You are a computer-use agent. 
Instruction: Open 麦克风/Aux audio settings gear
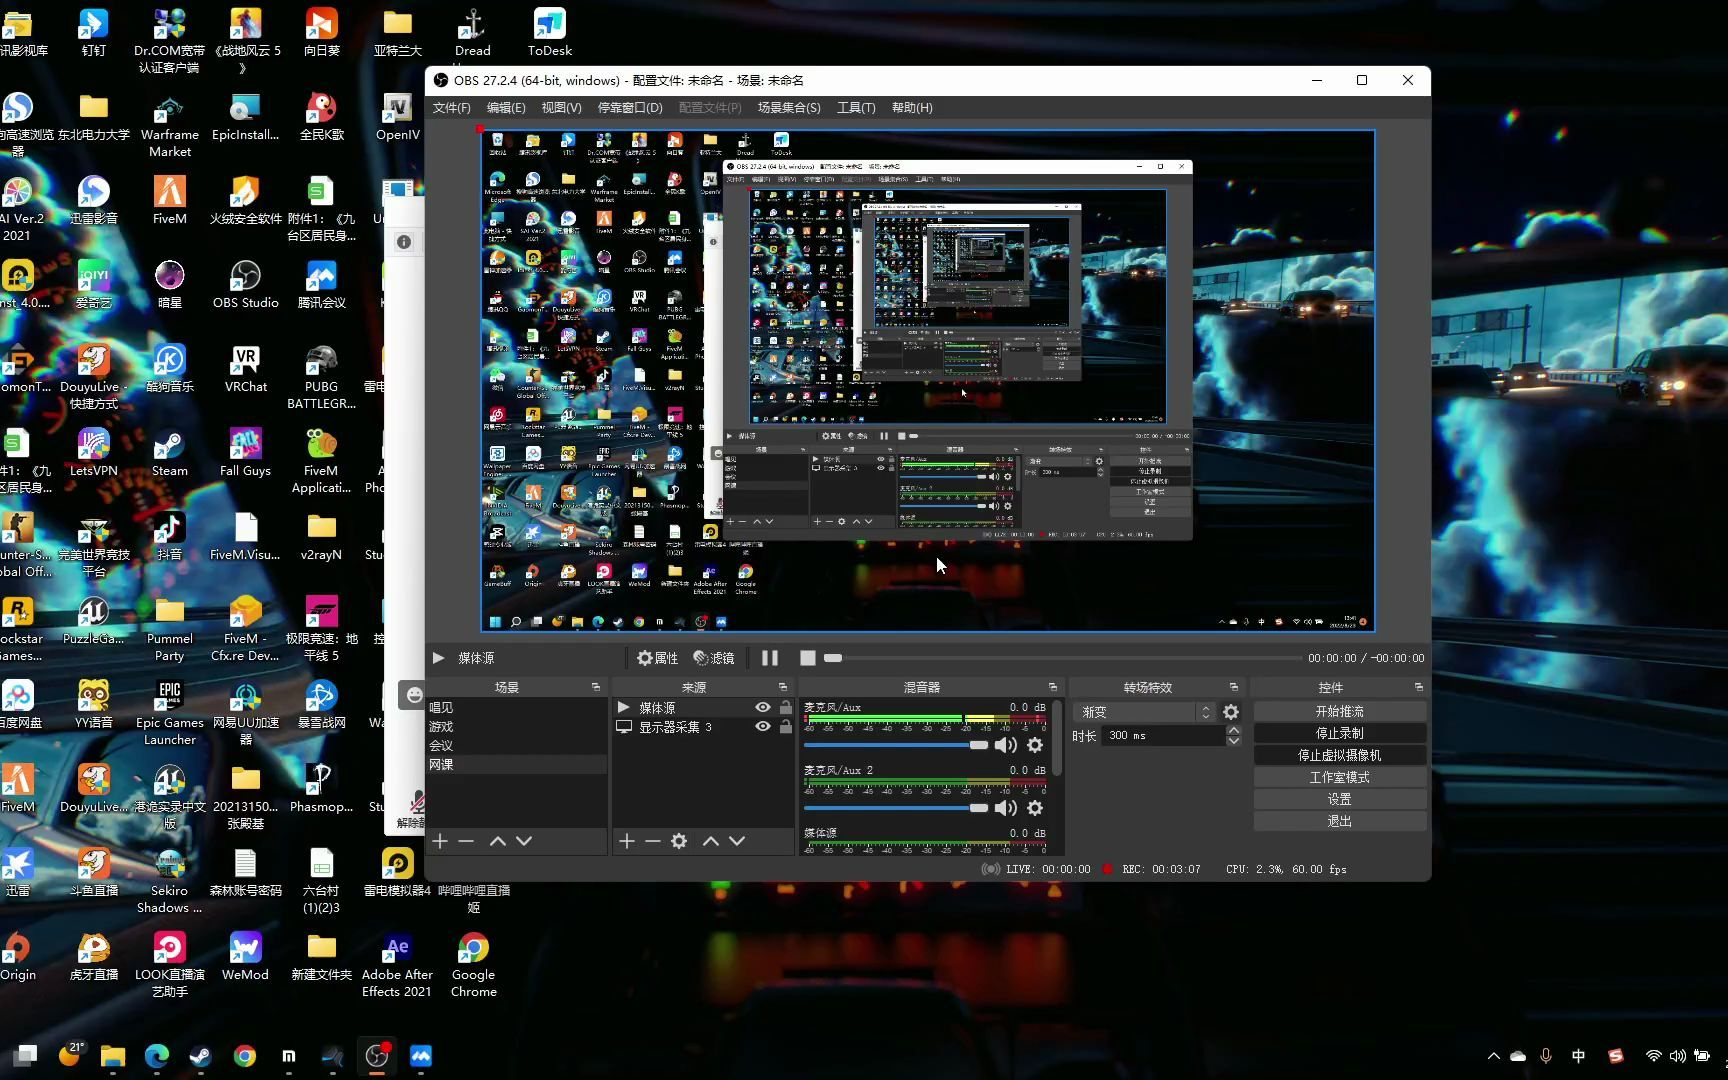(1035, 745)
